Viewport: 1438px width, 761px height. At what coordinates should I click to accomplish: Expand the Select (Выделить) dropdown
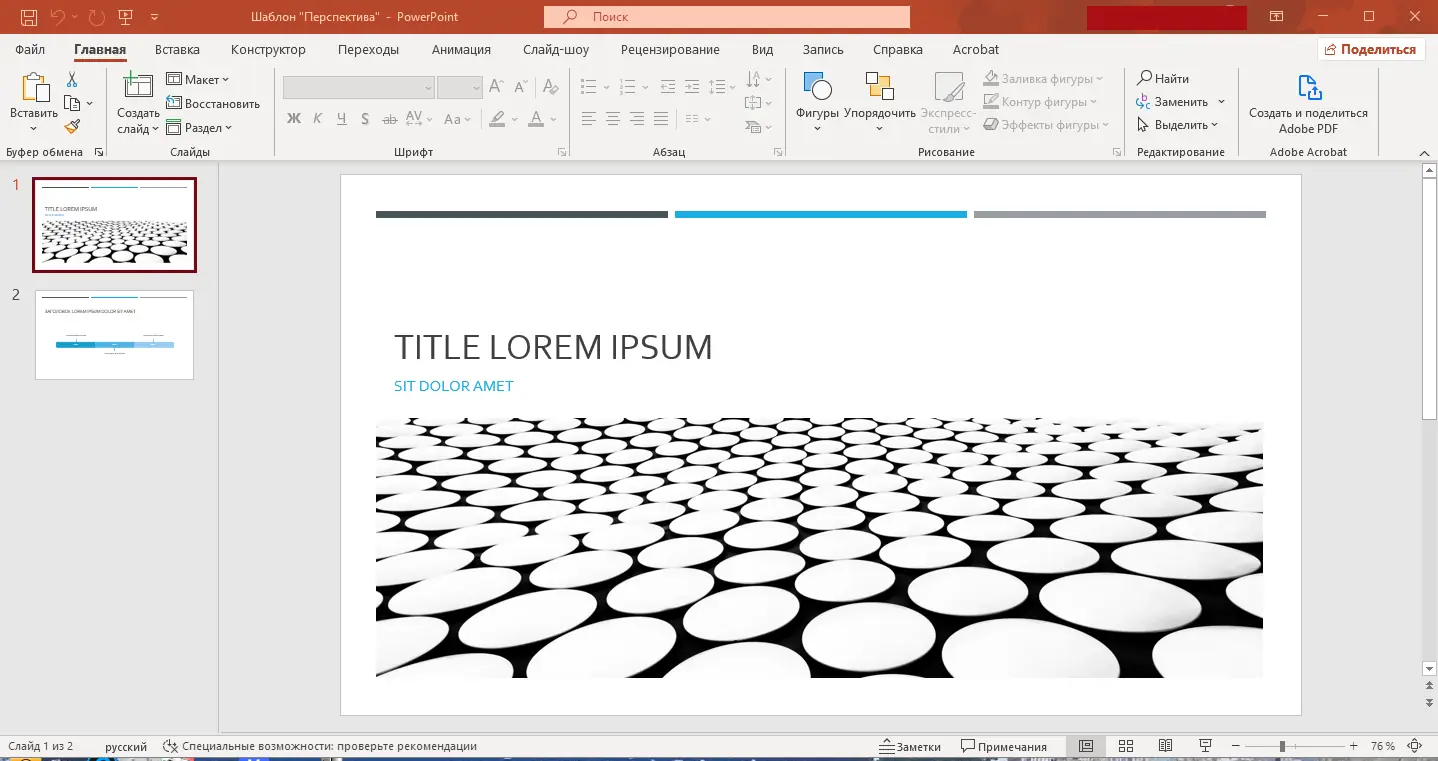[x=1178, y=125]
